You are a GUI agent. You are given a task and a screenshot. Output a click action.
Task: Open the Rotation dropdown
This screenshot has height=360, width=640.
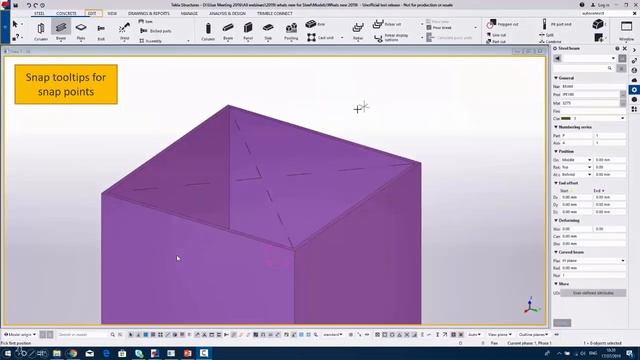click(576, 167)
